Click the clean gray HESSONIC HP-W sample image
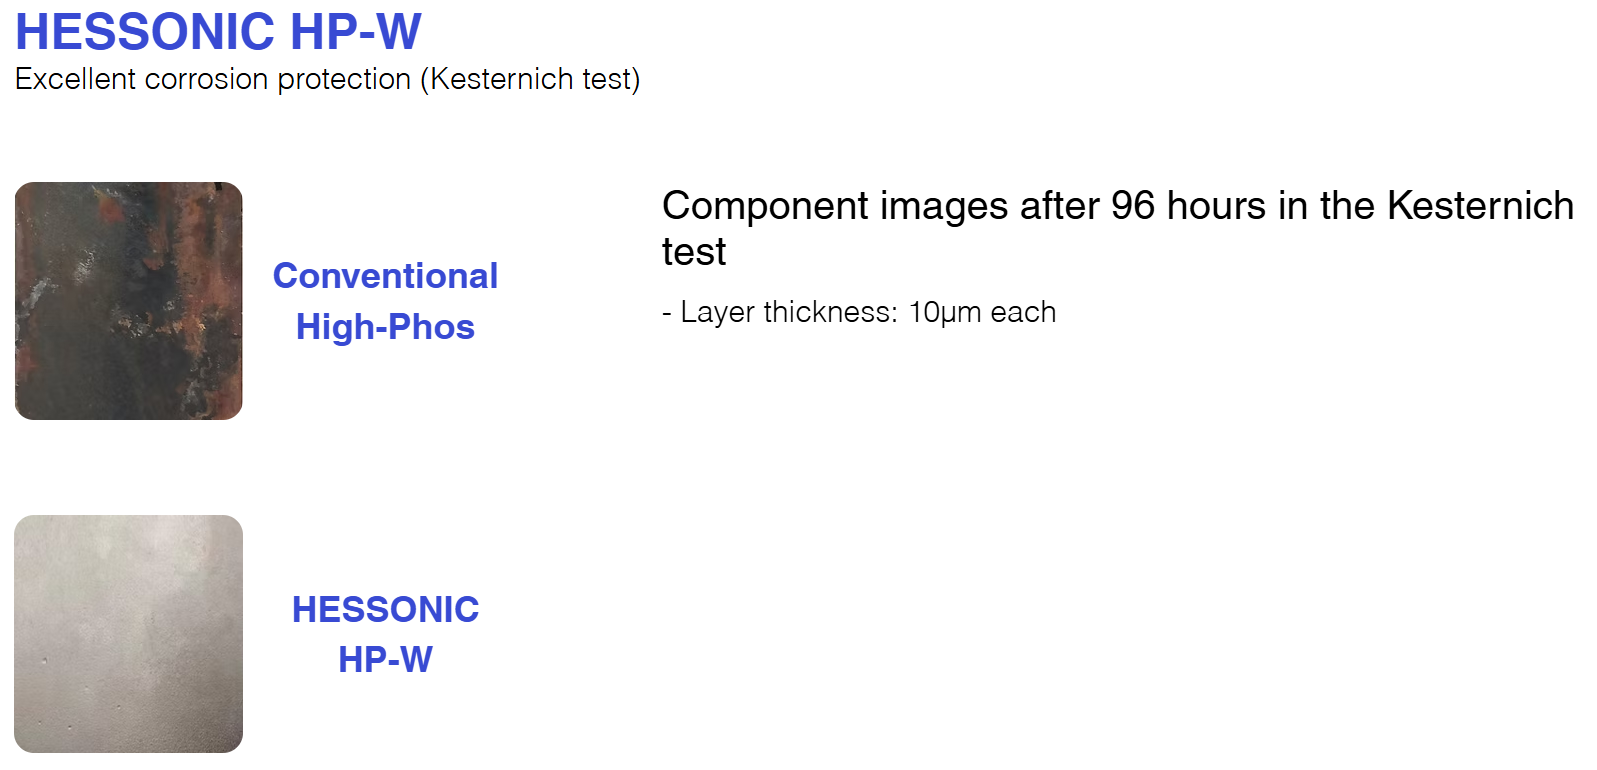 point(128,633)
